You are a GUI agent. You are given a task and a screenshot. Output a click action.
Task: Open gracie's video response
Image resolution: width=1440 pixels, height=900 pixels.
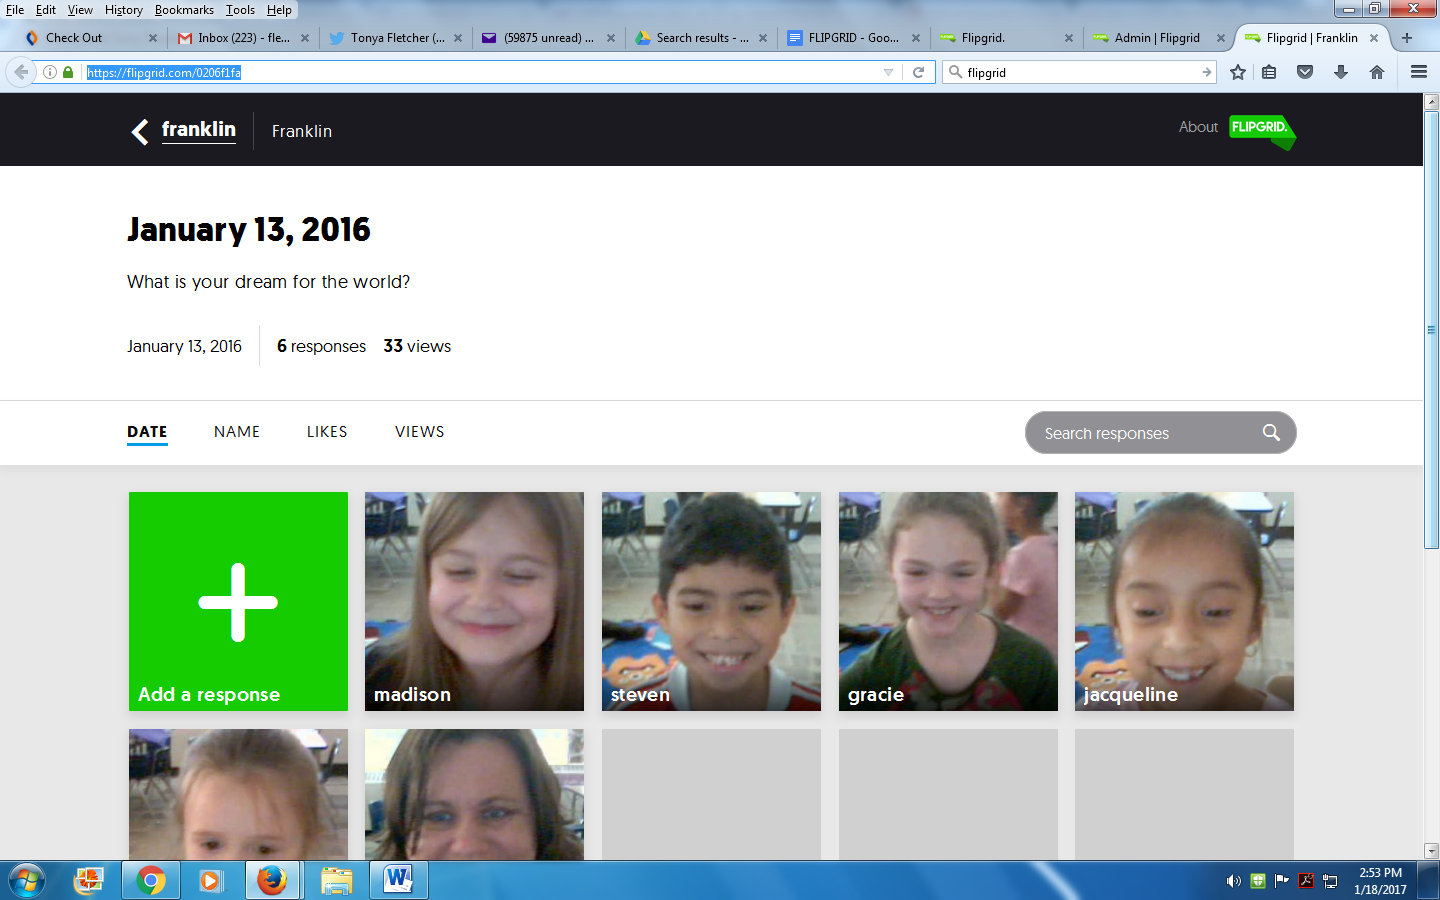pyautogui.click(x=948, y=601)
